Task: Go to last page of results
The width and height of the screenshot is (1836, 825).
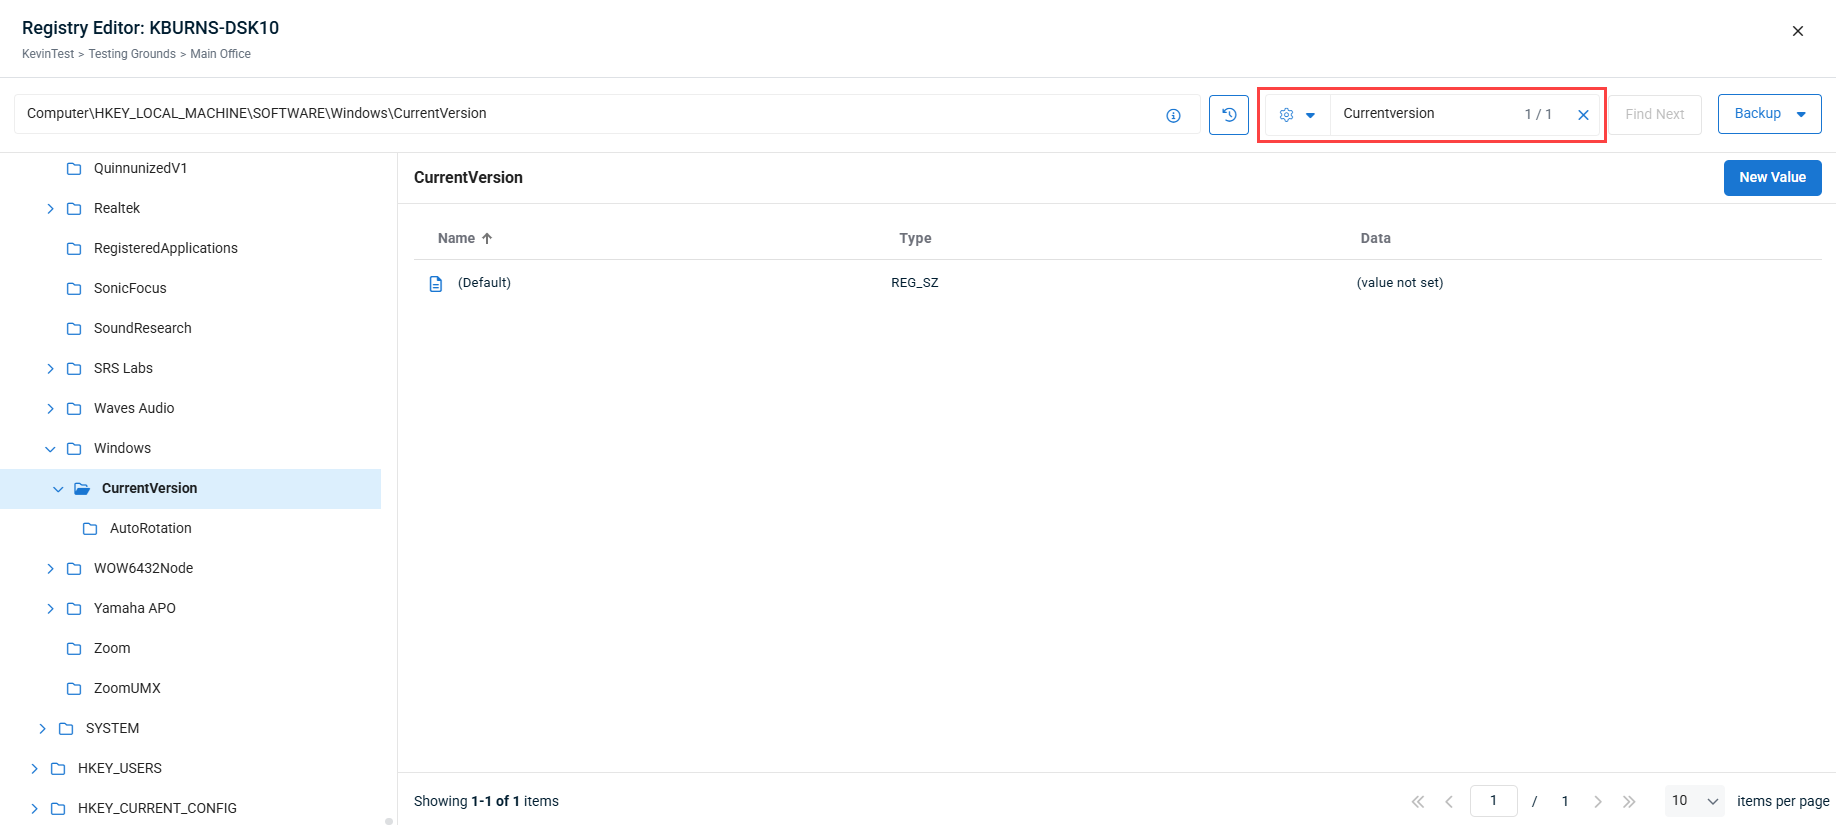Action: click(x=1629, y=801)
